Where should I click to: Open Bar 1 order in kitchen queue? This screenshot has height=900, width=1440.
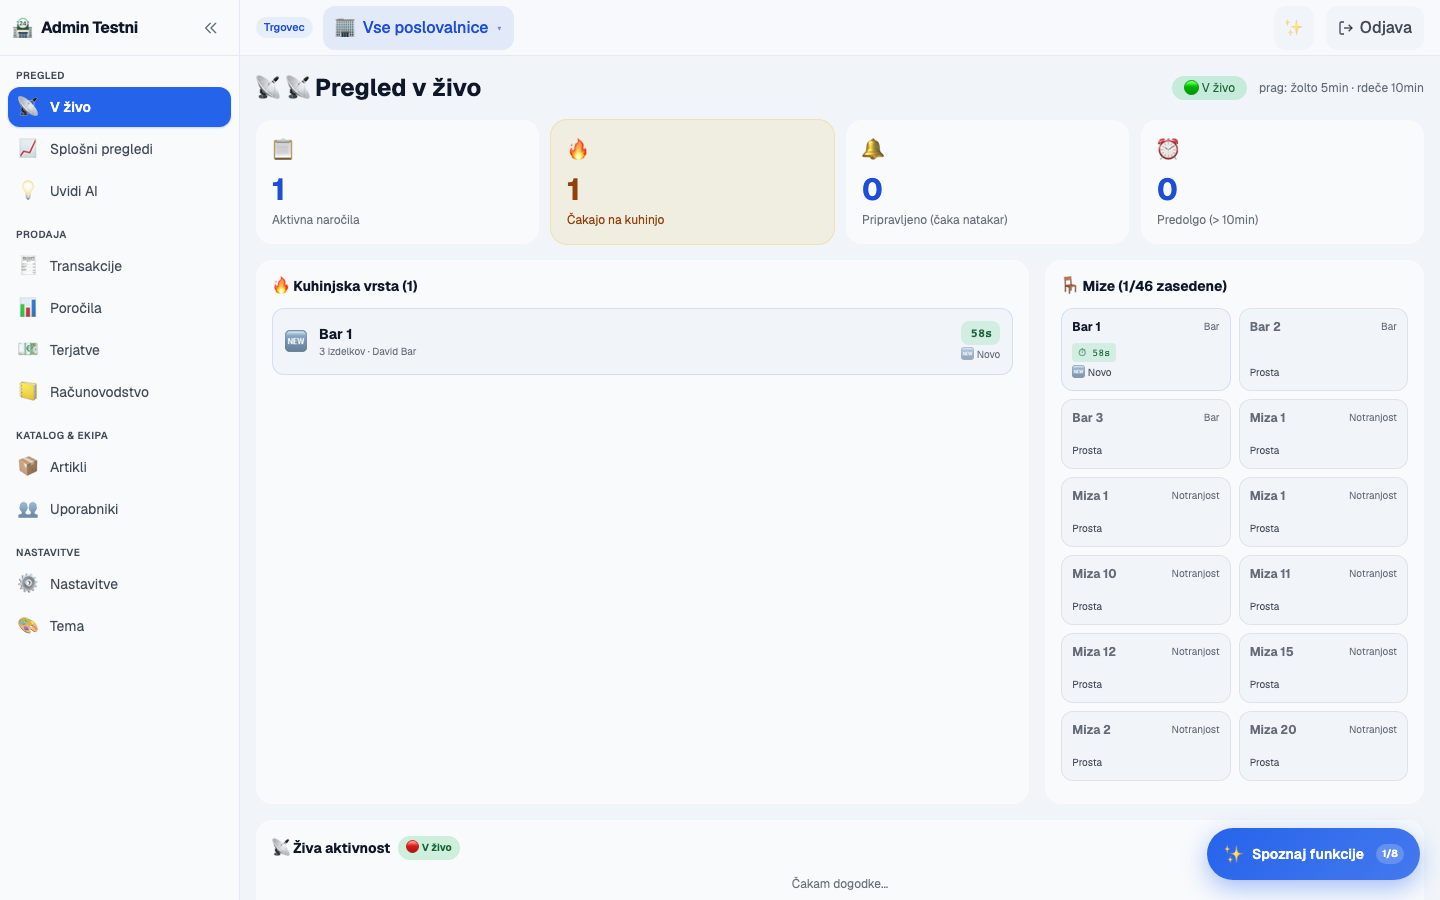pos(642,342)
